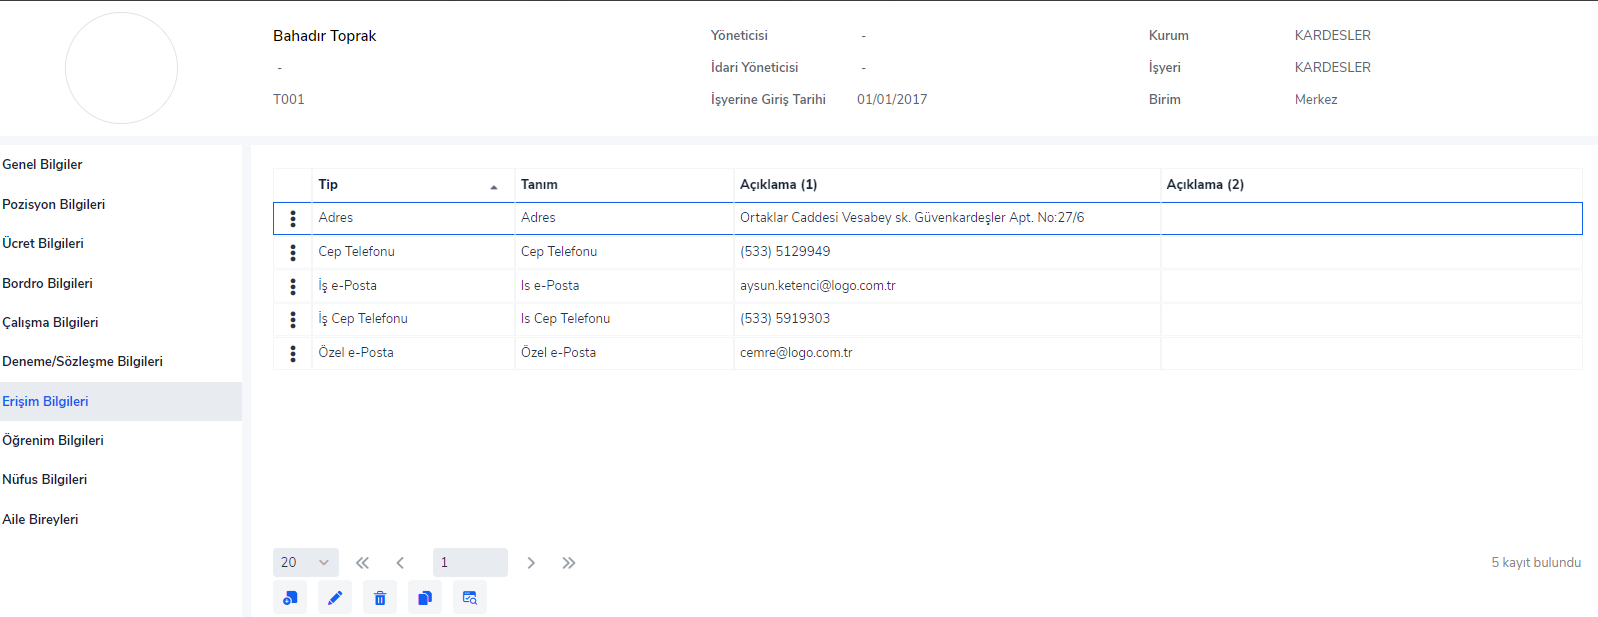Click the page number input field
1598x617 pixels.
pyautogui.click(x=470, y=562)
